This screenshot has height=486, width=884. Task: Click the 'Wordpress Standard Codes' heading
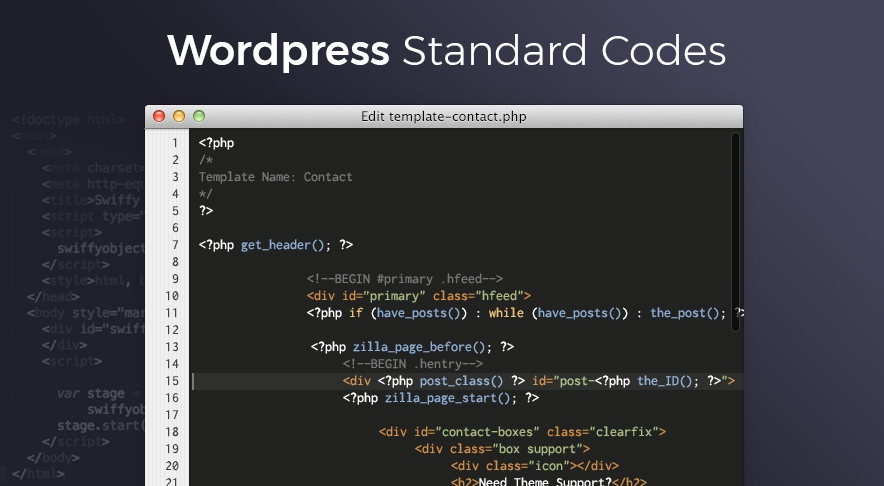(x=447, y=51)
